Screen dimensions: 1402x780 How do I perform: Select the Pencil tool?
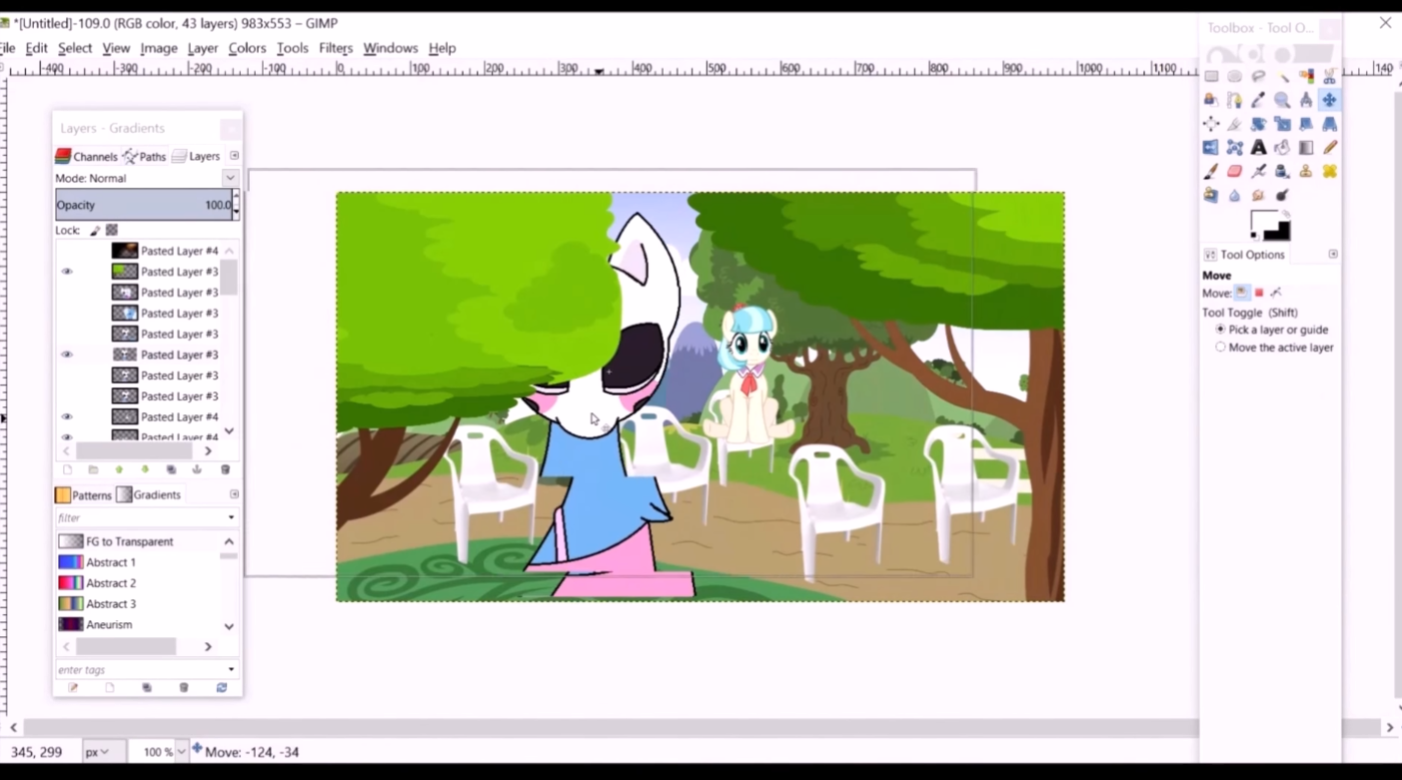tap(1329, 148)
